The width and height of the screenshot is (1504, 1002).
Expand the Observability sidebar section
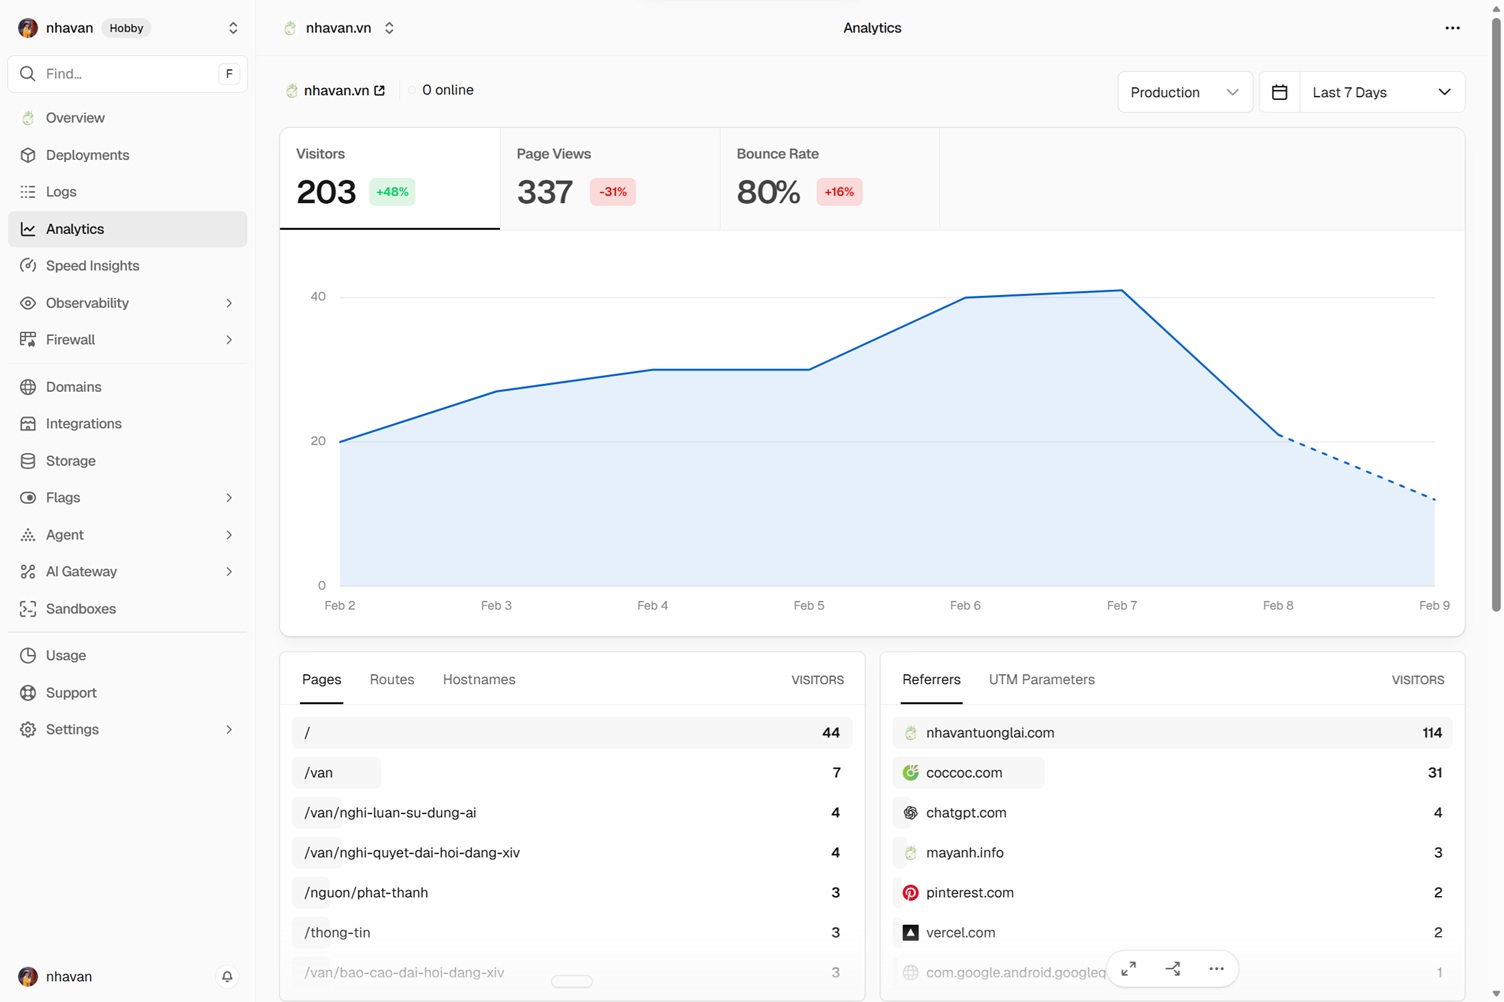(229, 303)
